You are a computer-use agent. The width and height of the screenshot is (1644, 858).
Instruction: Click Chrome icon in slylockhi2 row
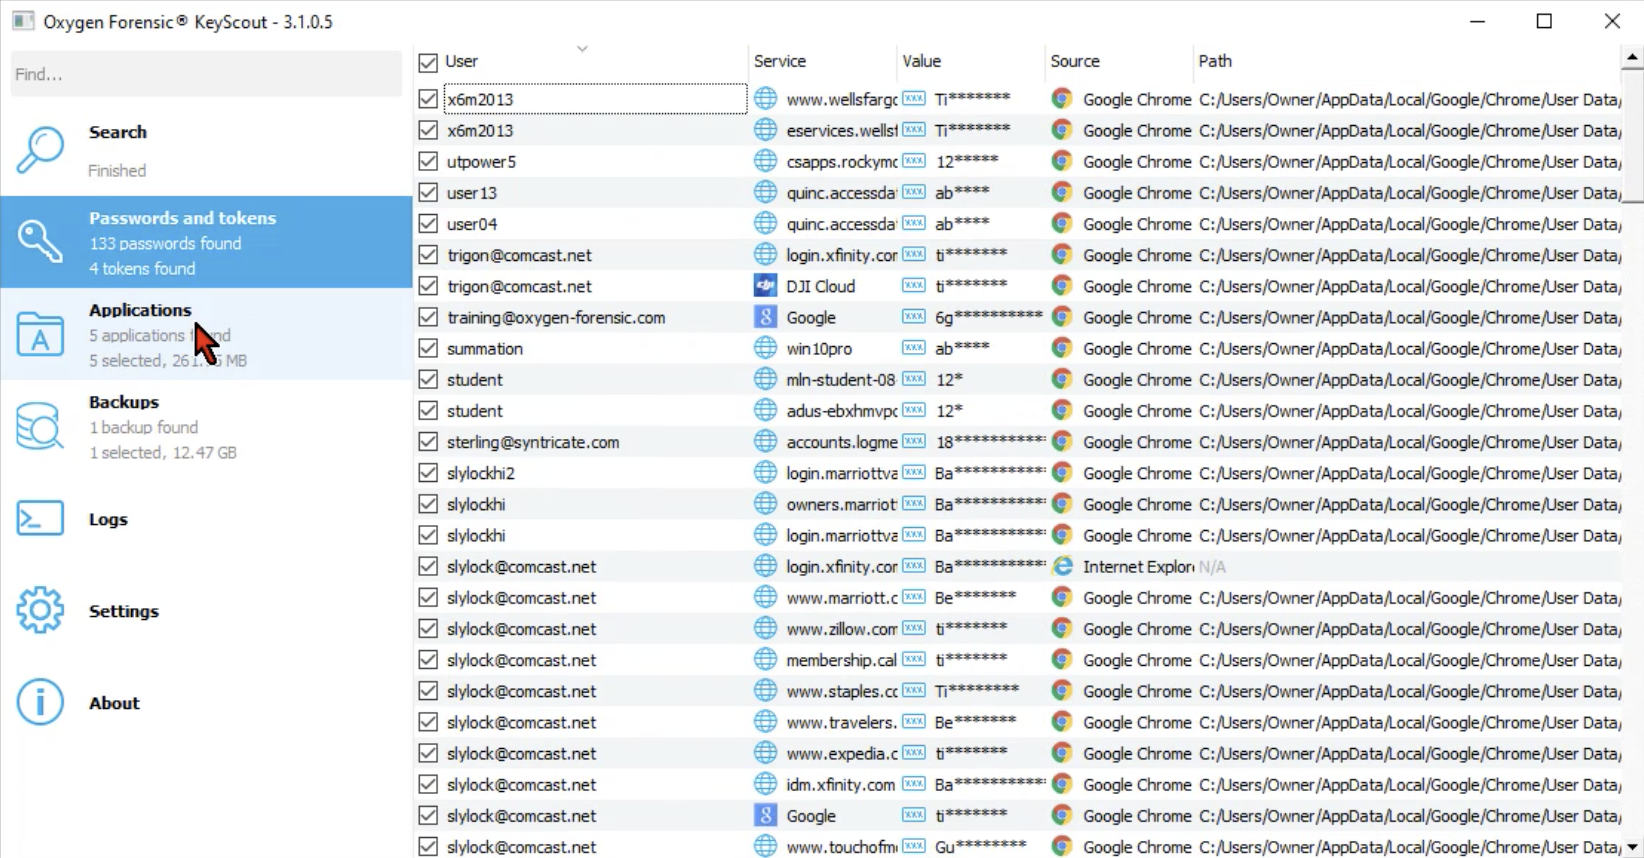1062,473
